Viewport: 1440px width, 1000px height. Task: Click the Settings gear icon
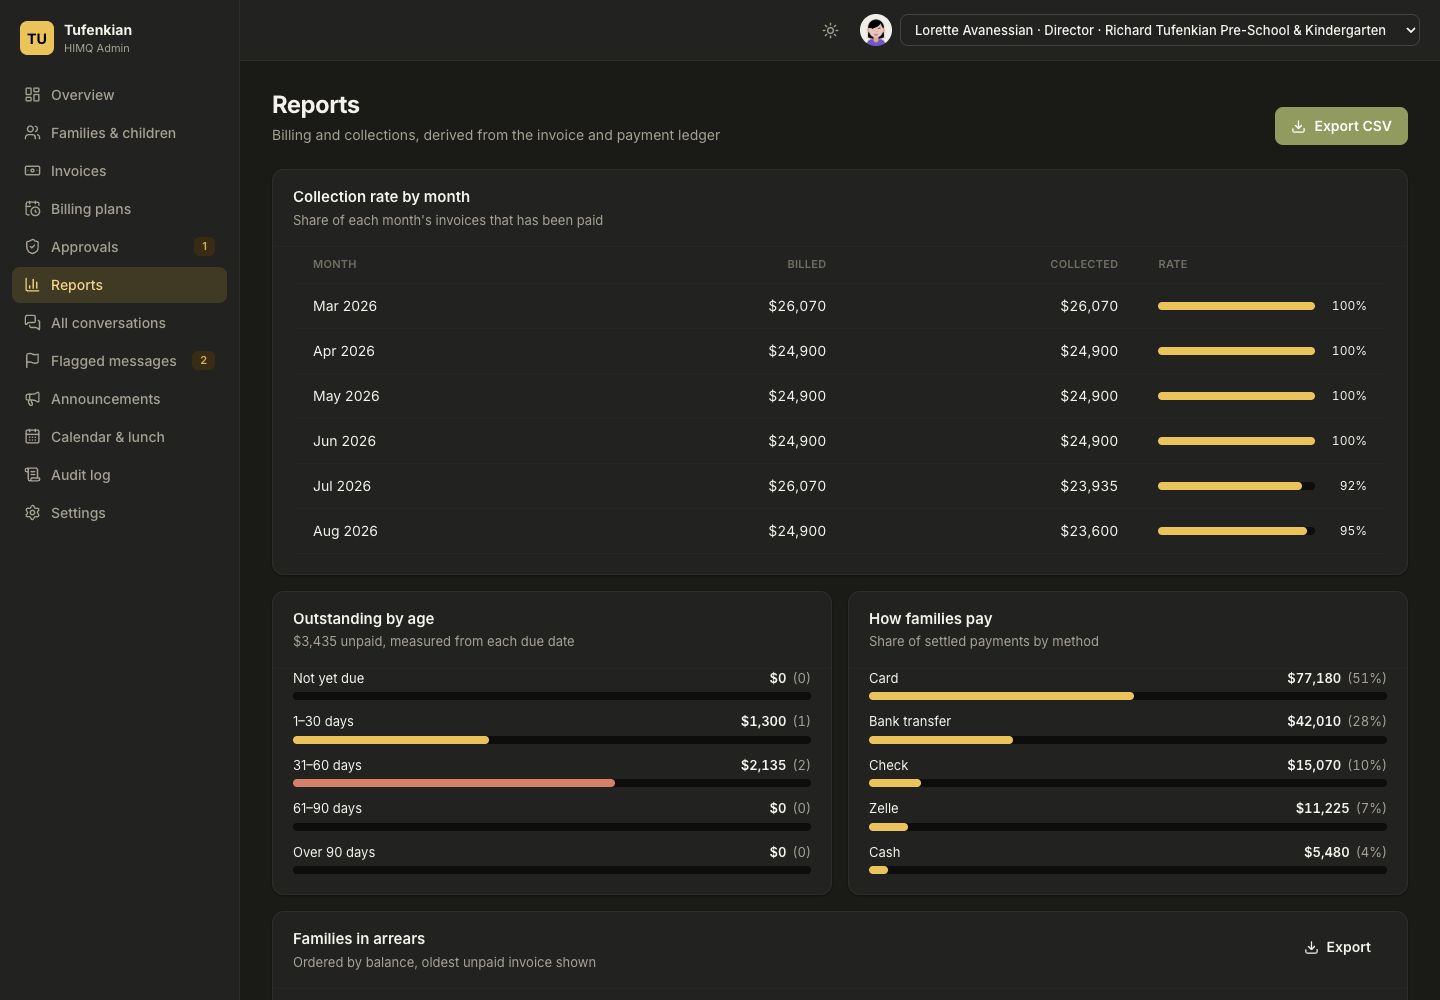point(32,513)
